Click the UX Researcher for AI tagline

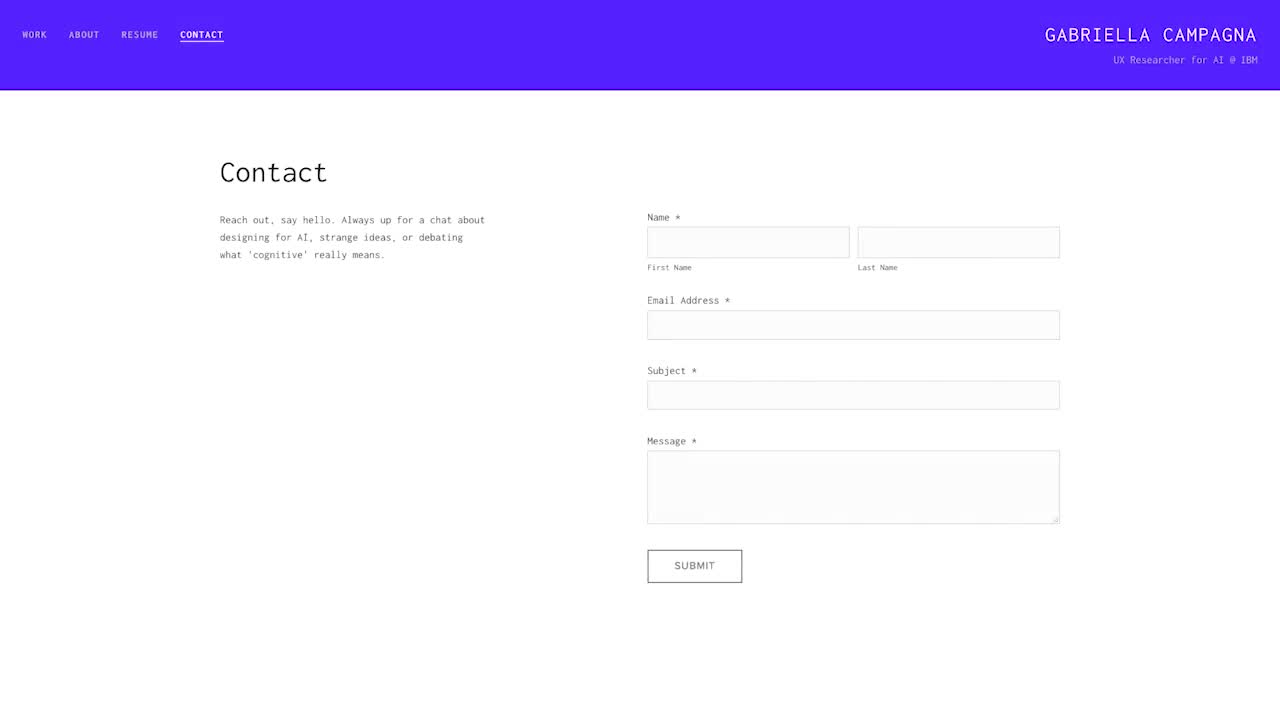click(1185, 60)
